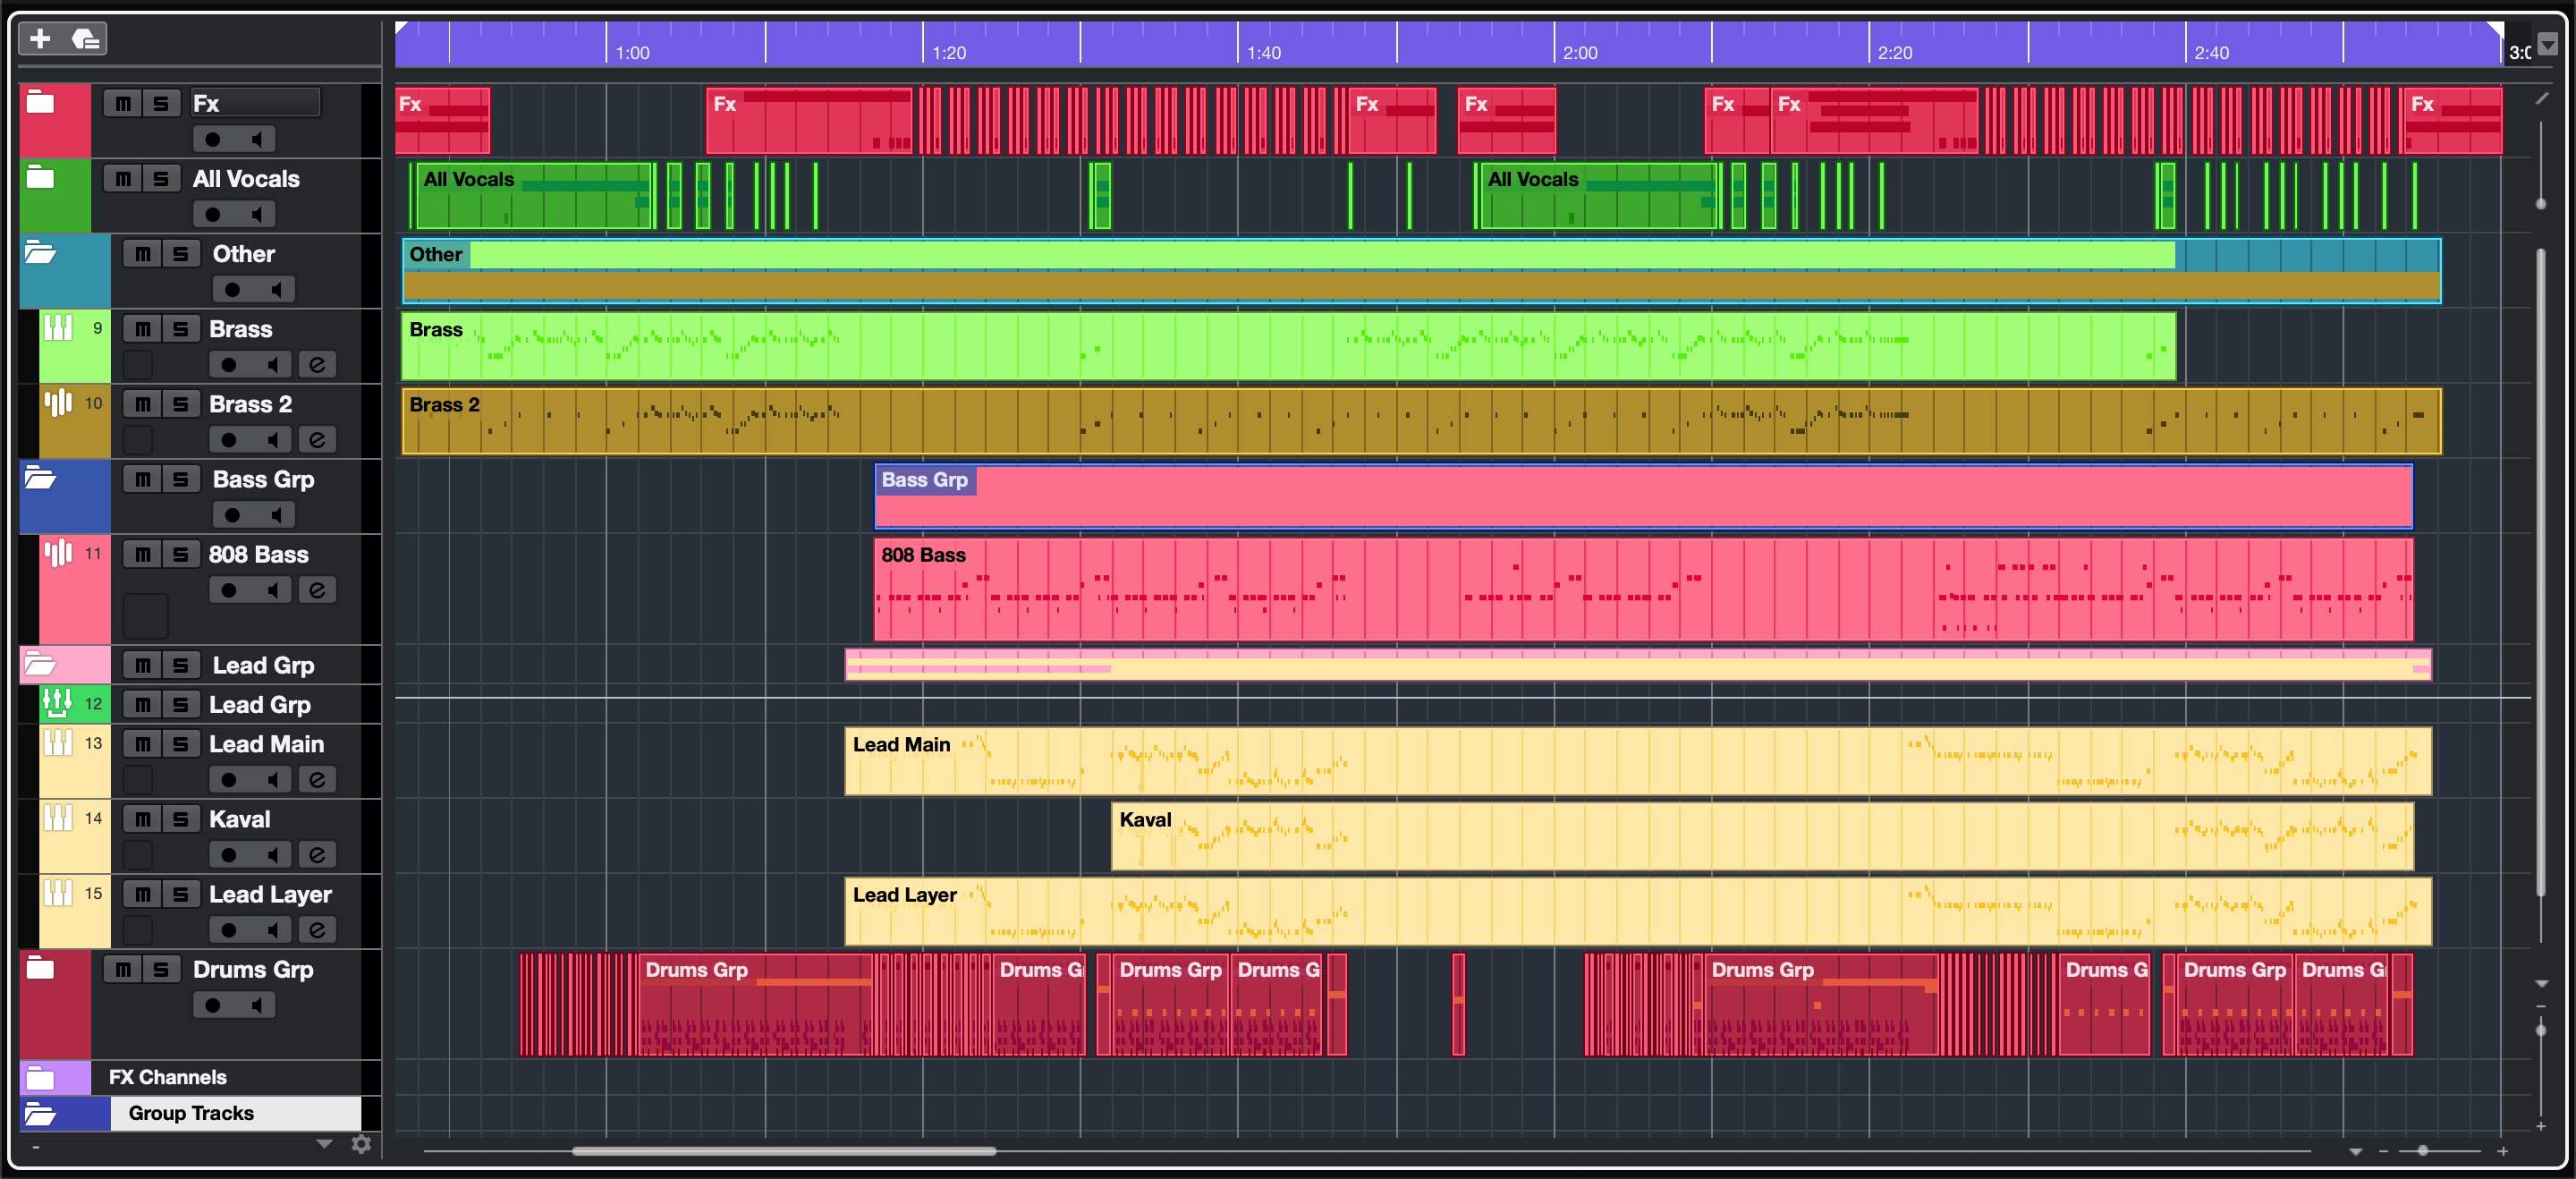
Task: Click the Kaval track keyboard icon
Action: click(58, 818)
